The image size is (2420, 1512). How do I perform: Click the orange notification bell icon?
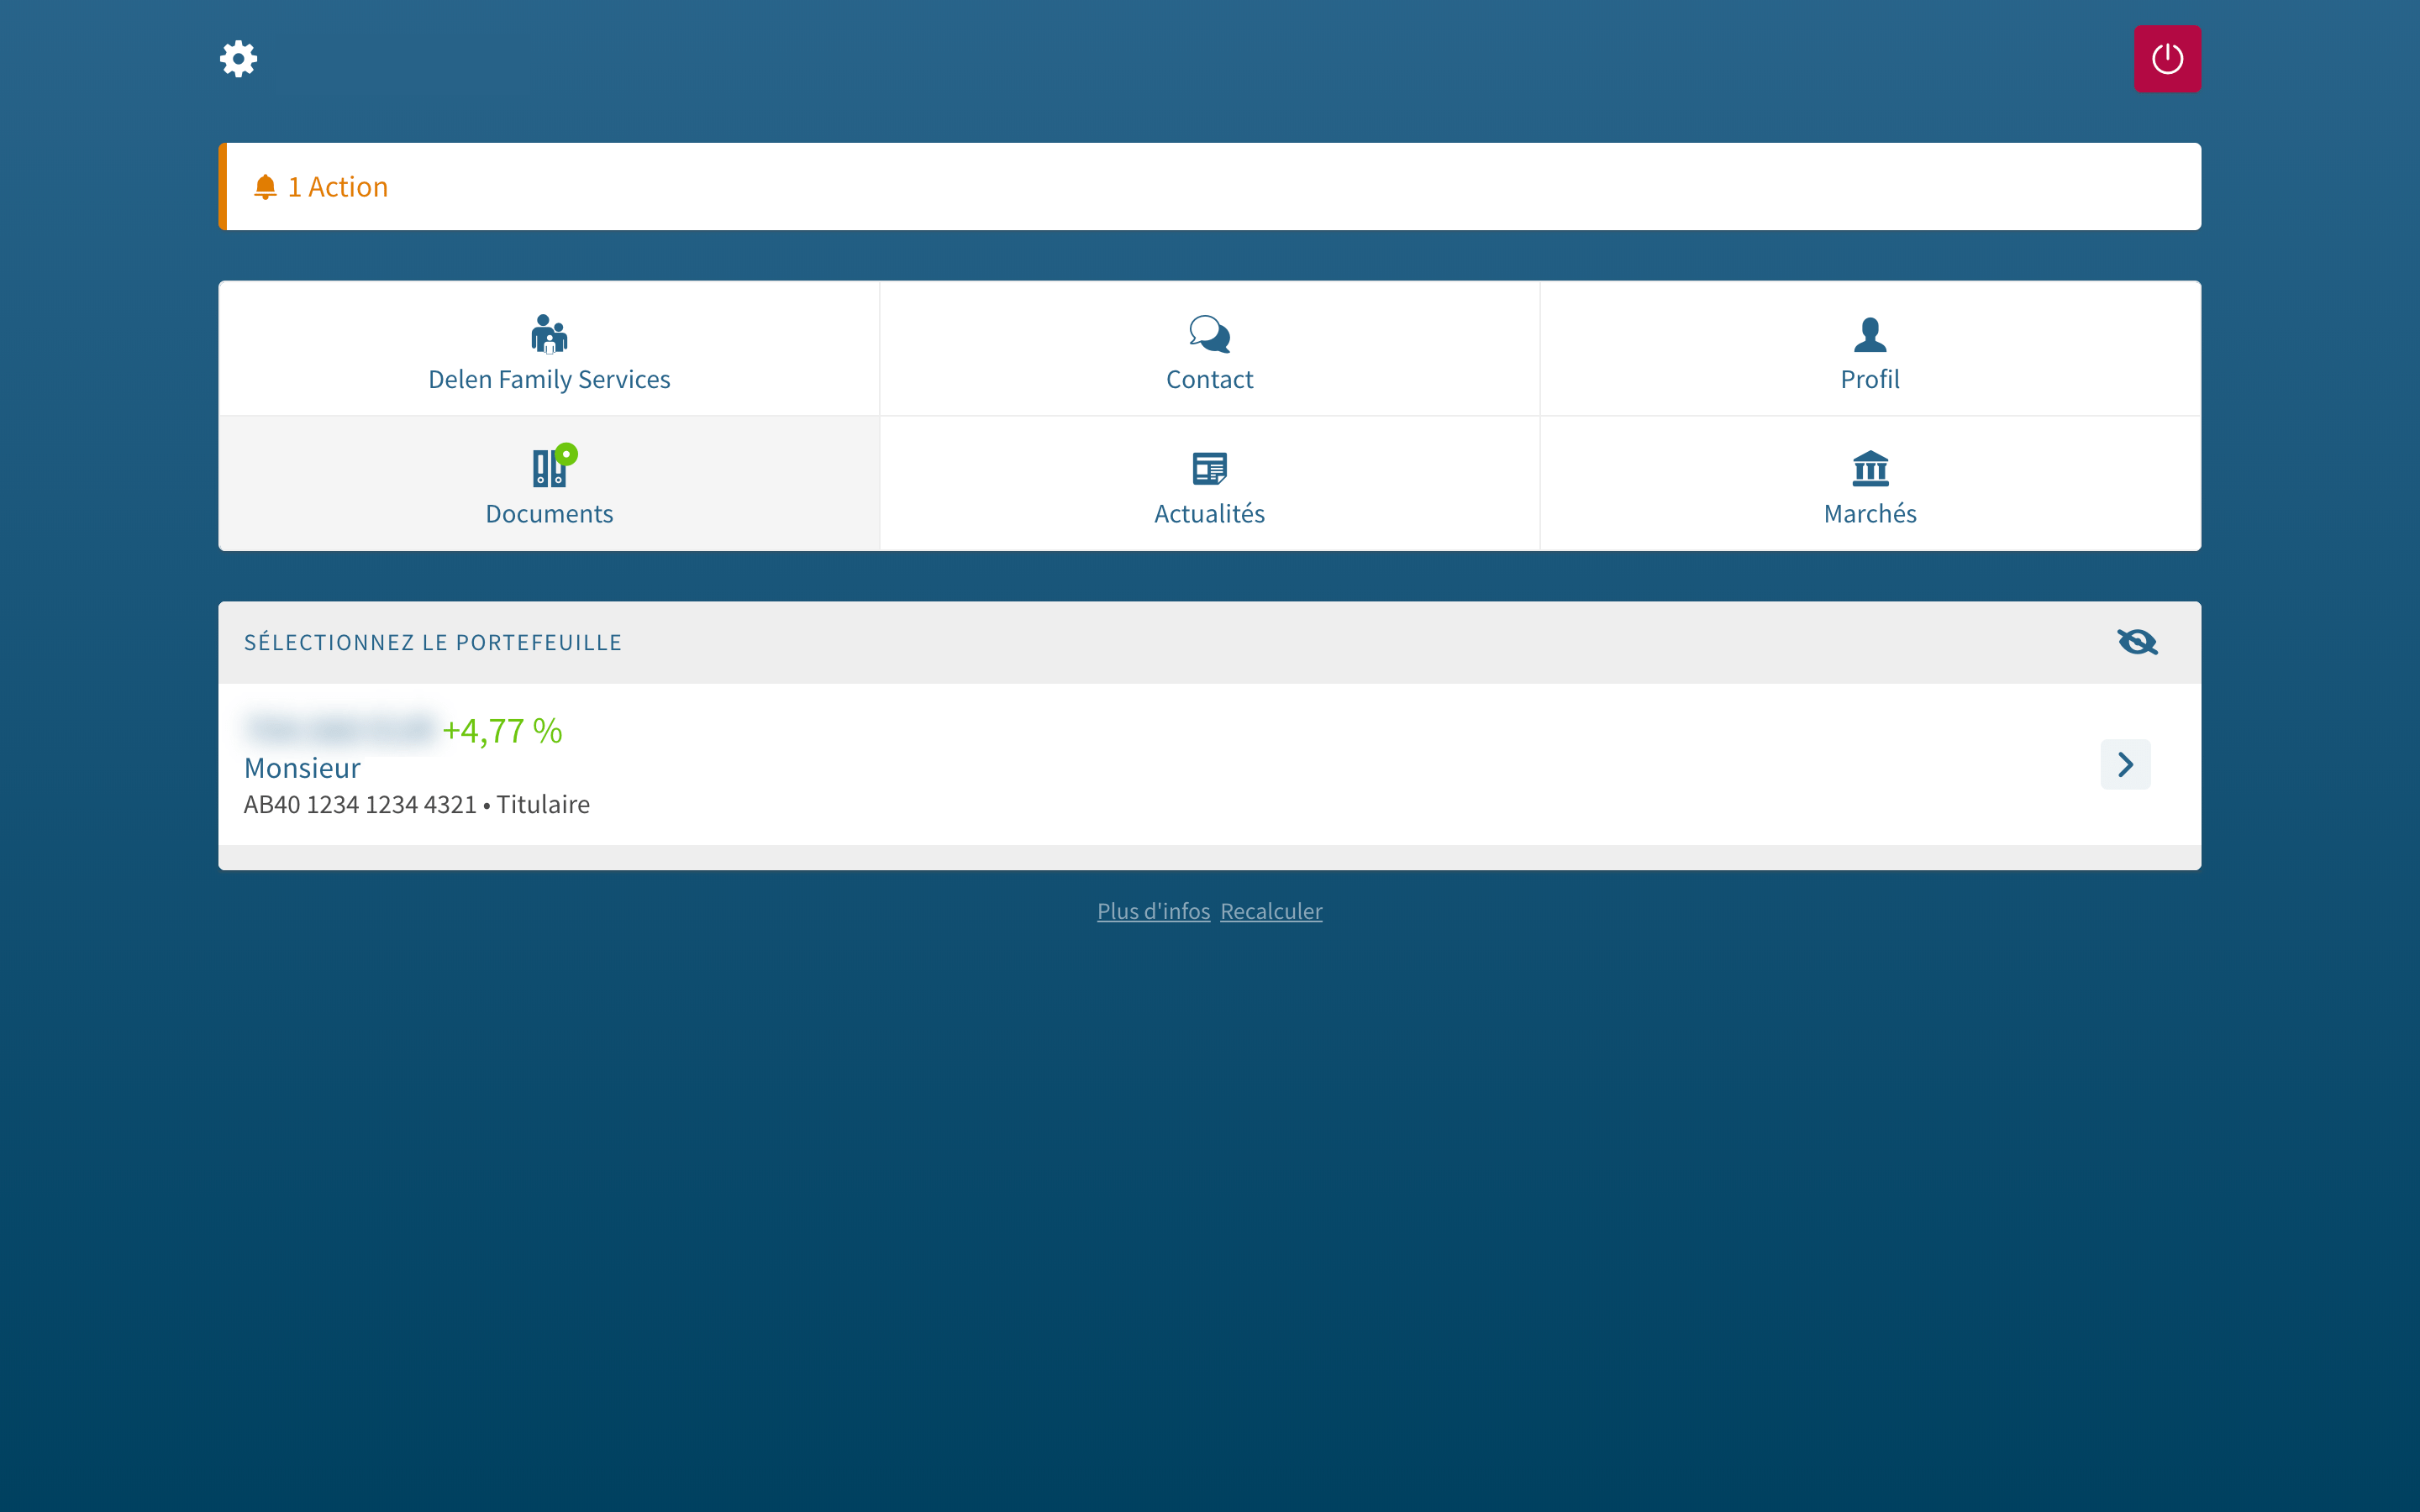[x=265, y=187]
